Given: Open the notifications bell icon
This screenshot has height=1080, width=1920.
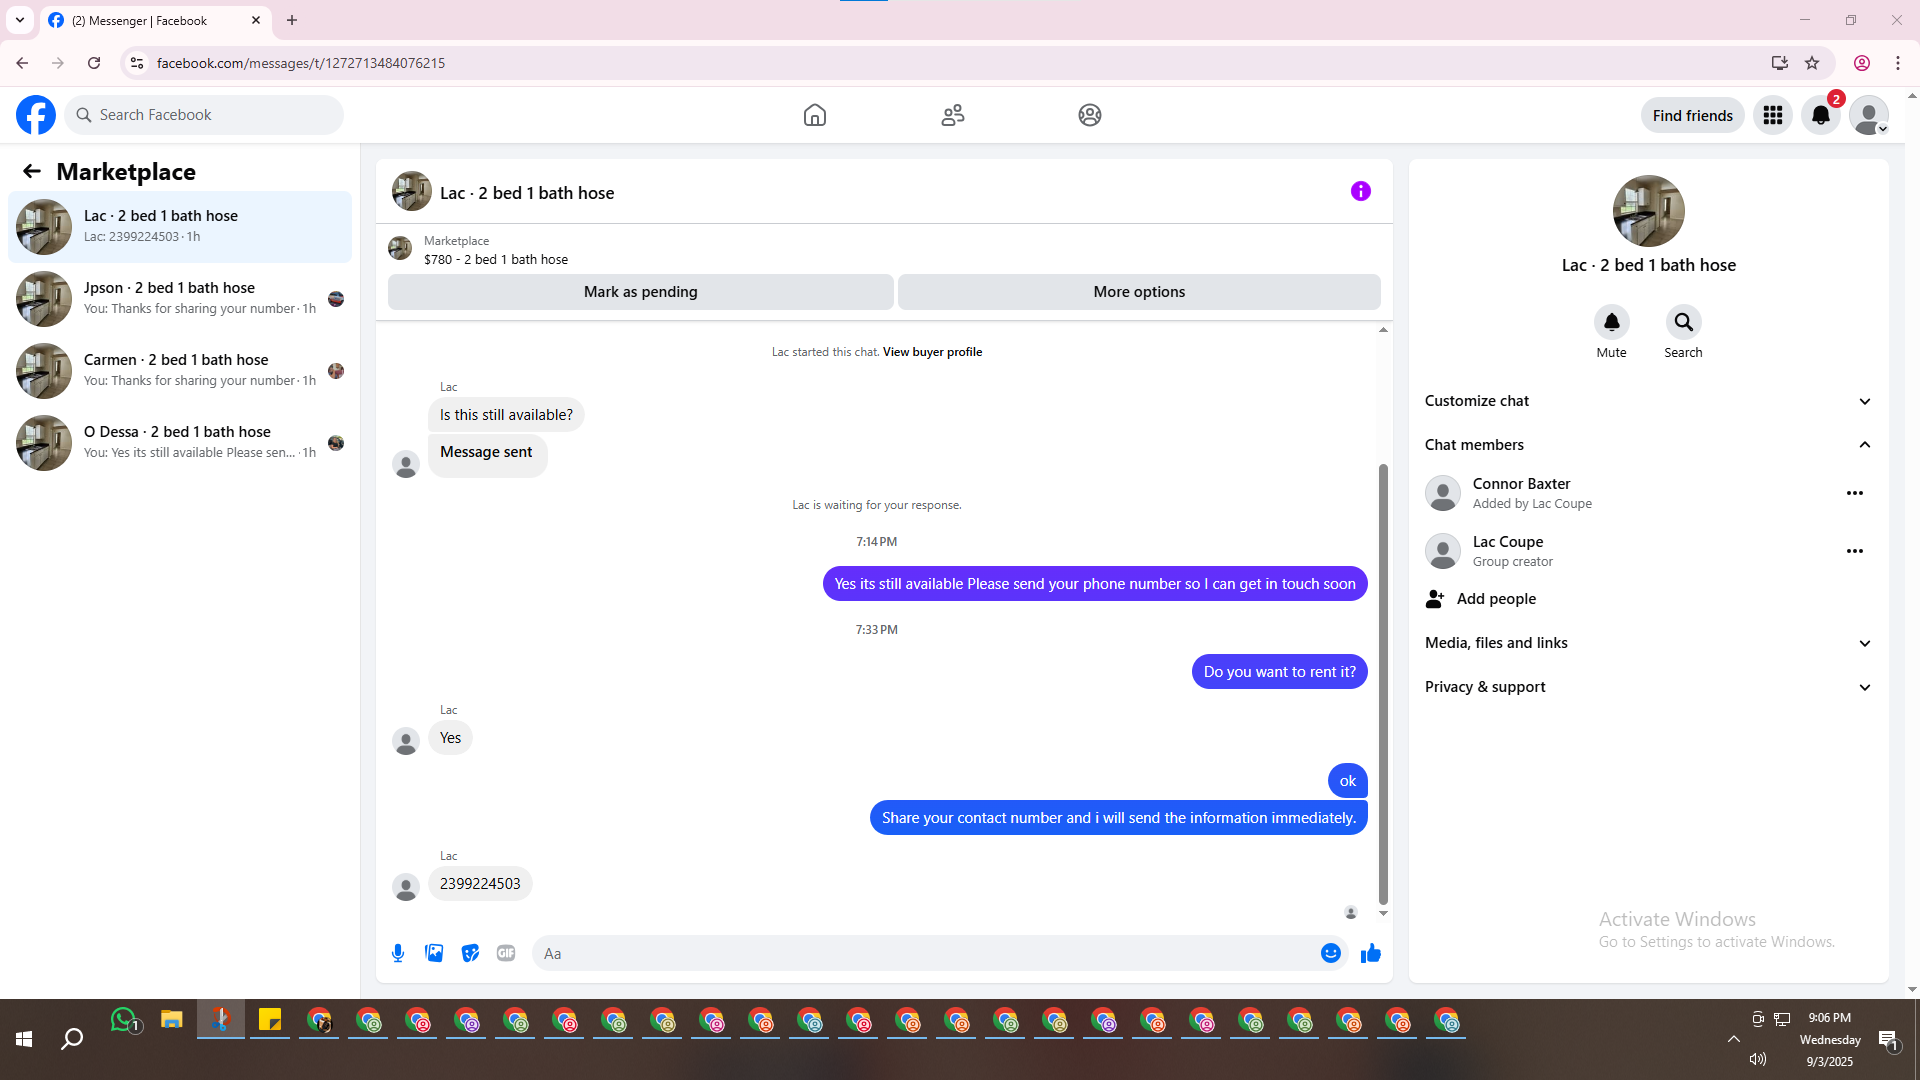Looking at the screenshot, I should click(1821, 115).
